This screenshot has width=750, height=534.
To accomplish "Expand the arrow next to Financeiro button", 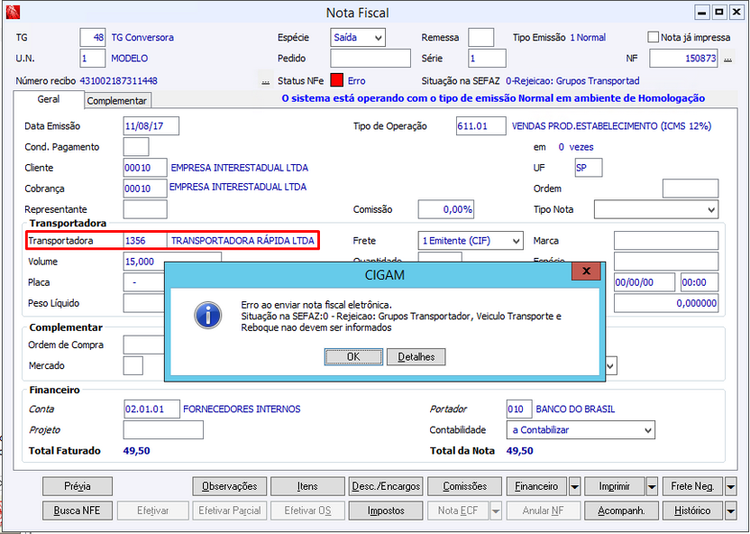I will [574, 487].
